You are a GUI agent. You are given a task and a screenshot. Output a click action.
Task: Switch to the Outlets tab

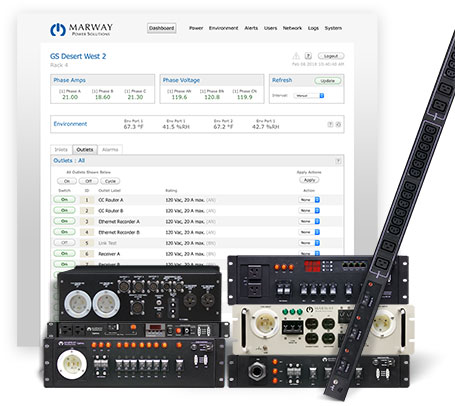[85, 150]
